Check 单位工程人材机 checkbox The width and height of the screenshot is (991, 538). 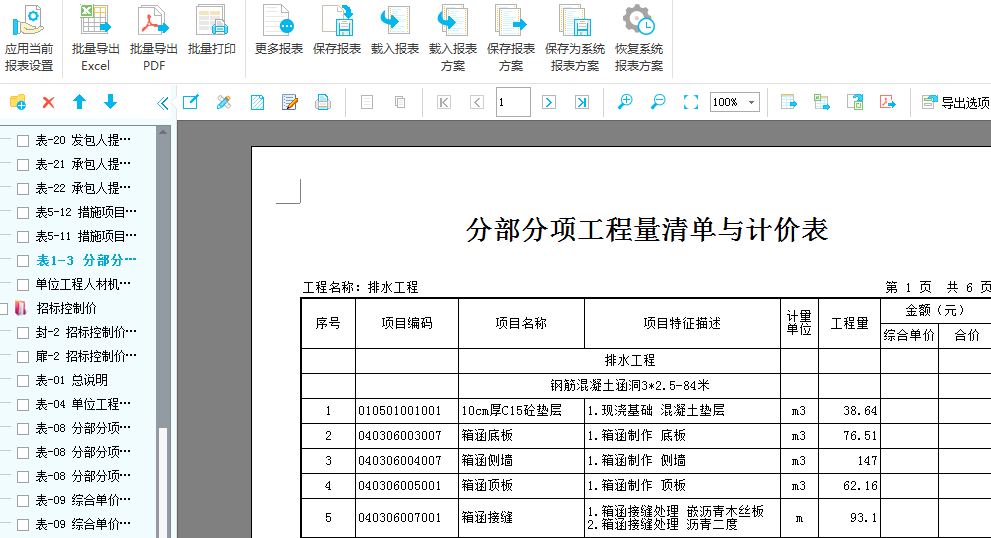[23, 284]
